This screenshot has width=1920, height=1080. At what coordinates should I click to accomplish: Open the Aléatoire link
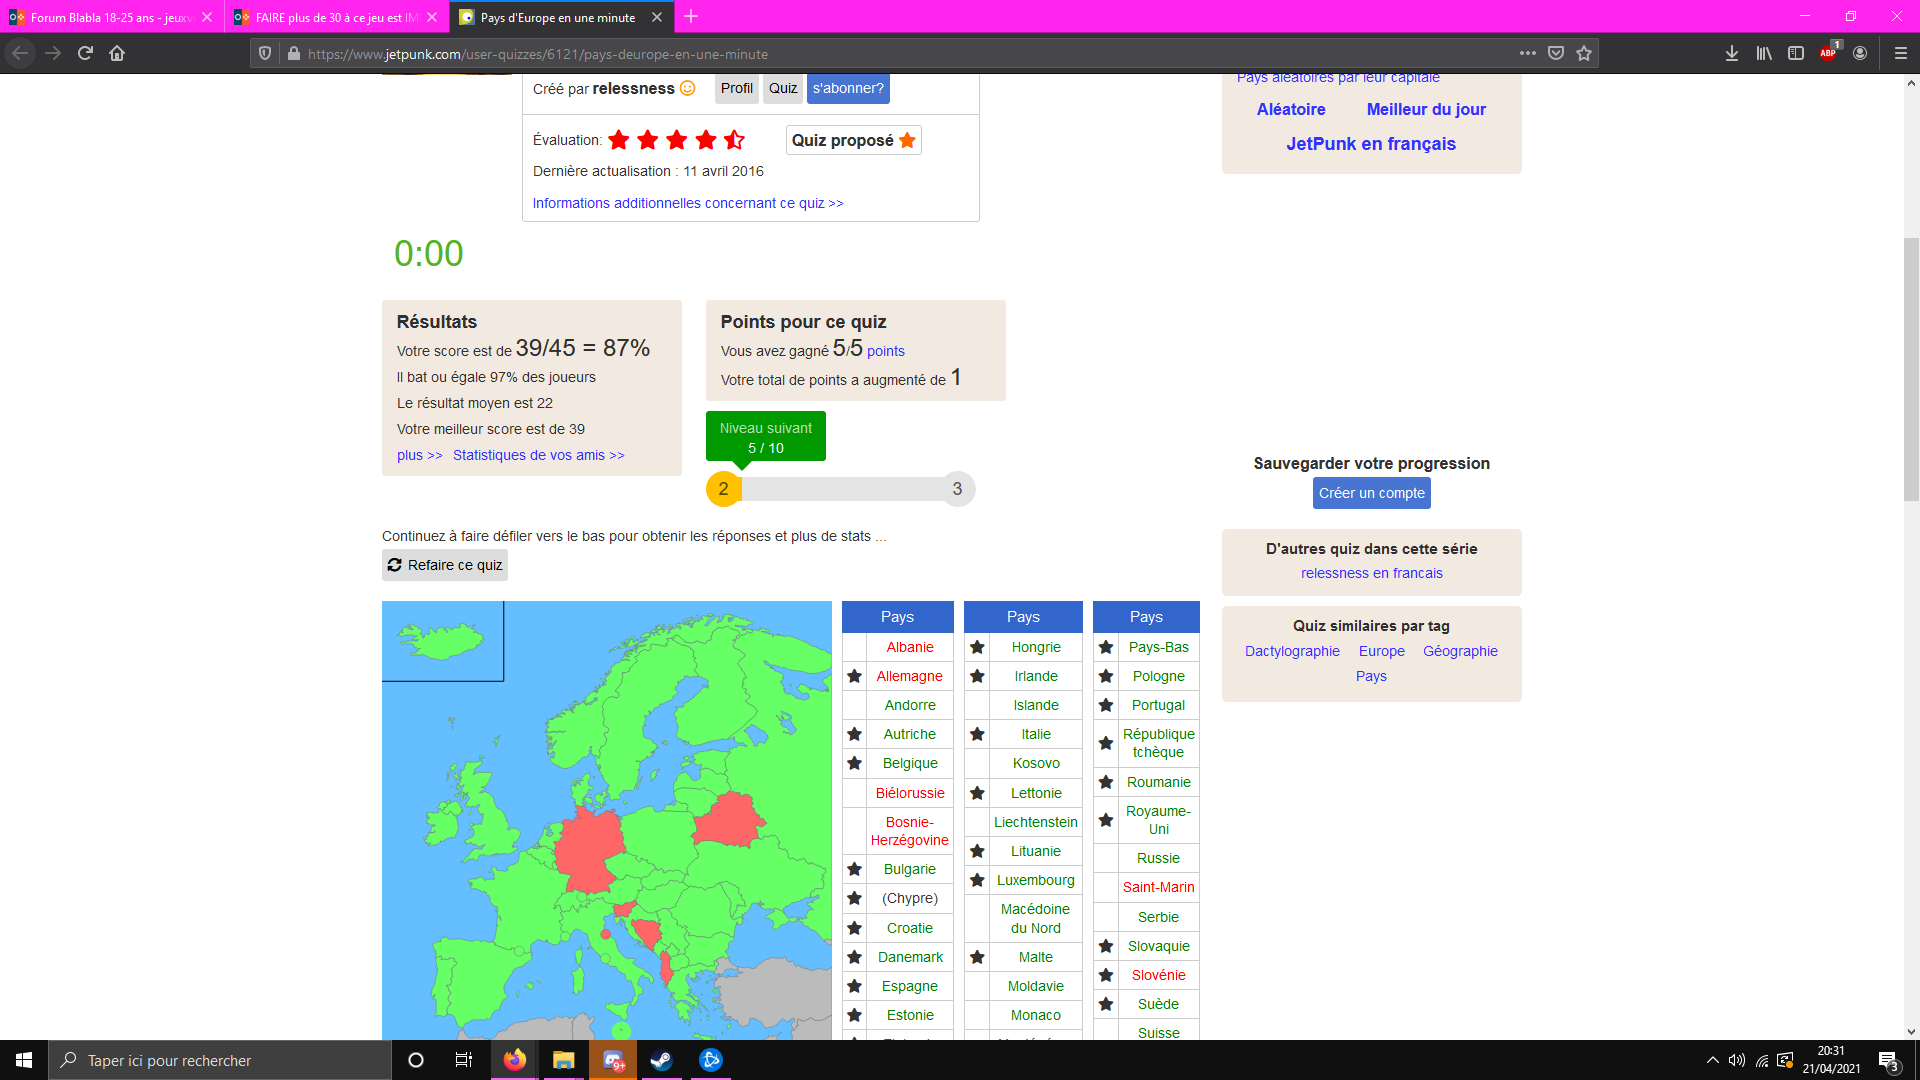click(1291, 109)
